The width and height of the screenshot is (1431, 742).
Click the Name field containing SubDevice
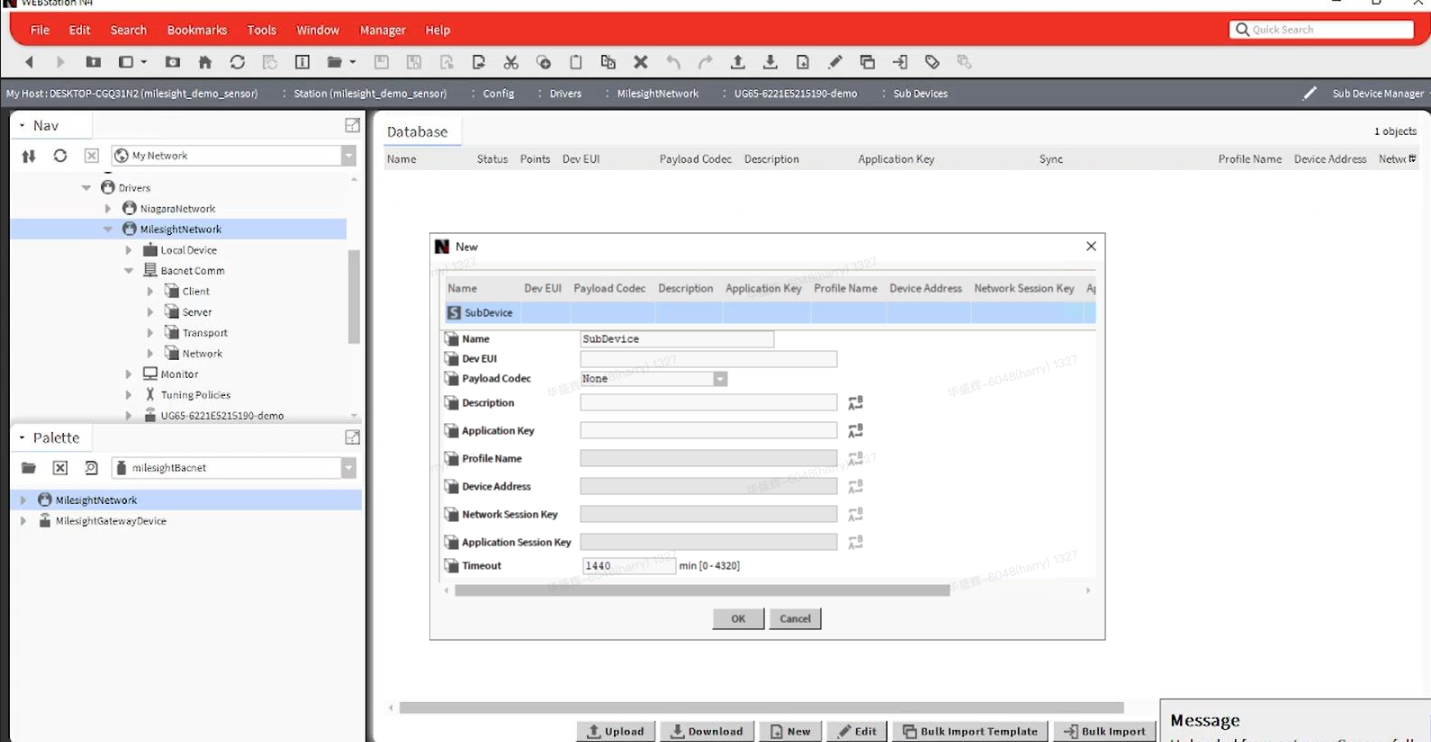[677, 339]
